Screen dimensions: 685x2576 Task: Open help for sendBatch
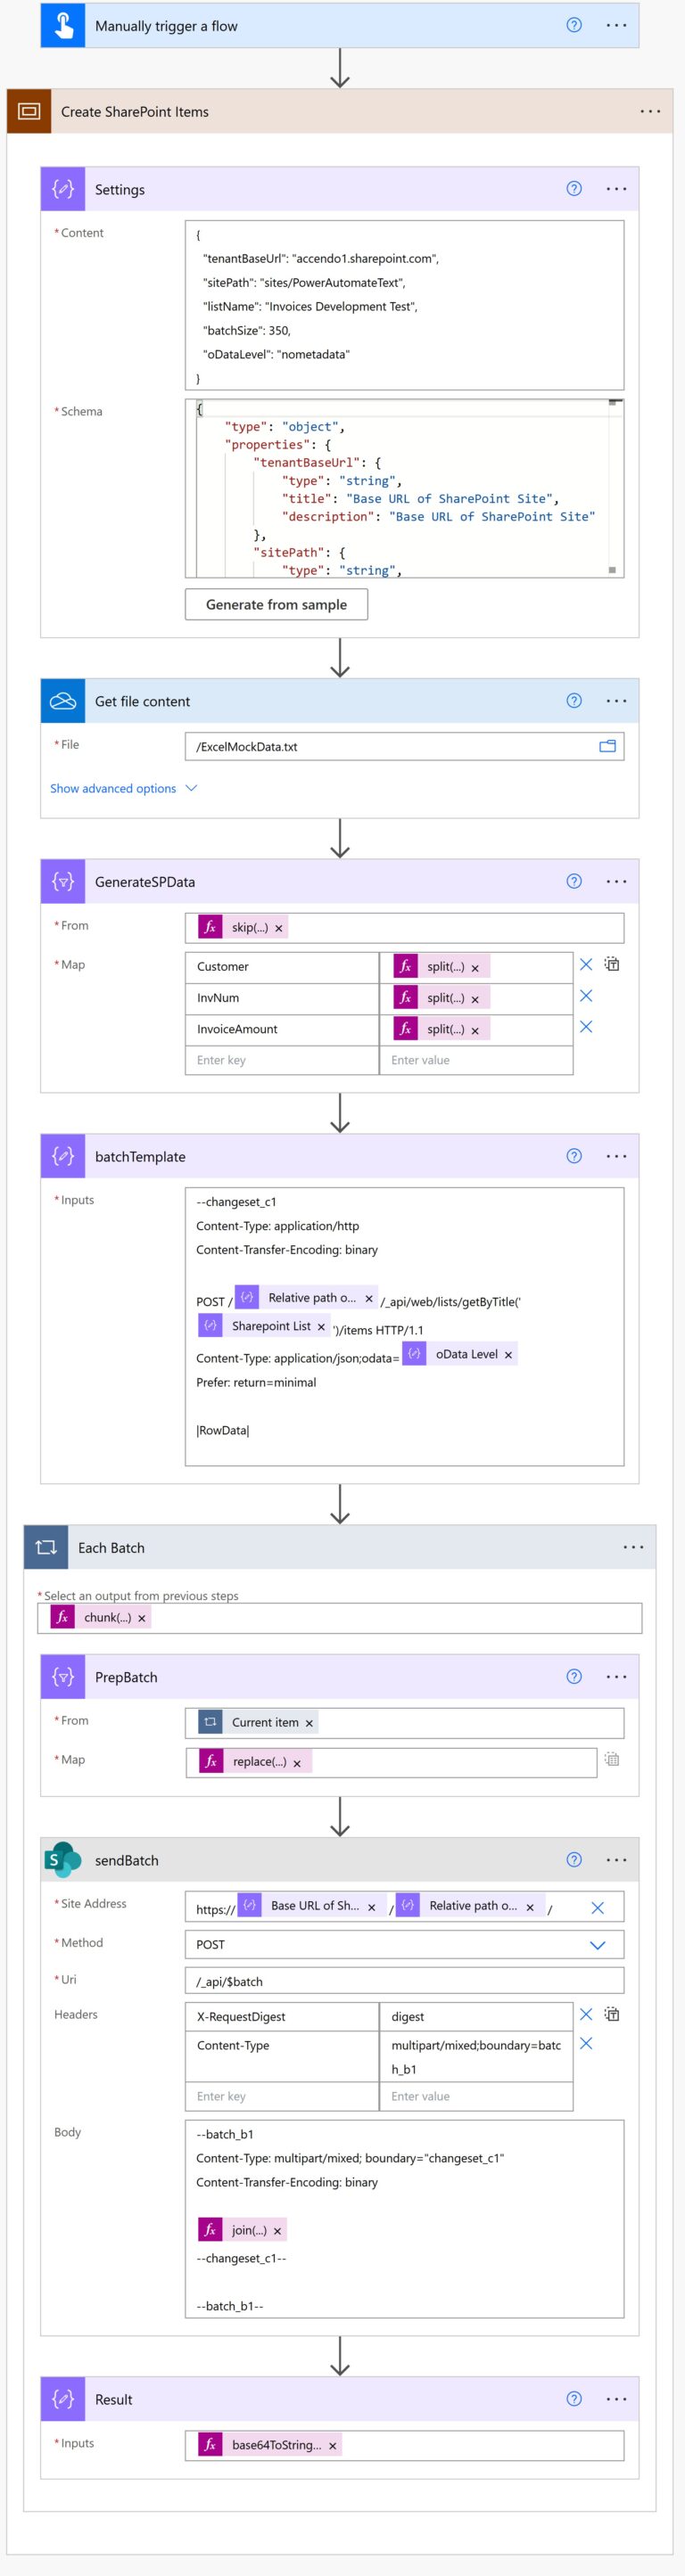pos(574,1860)
